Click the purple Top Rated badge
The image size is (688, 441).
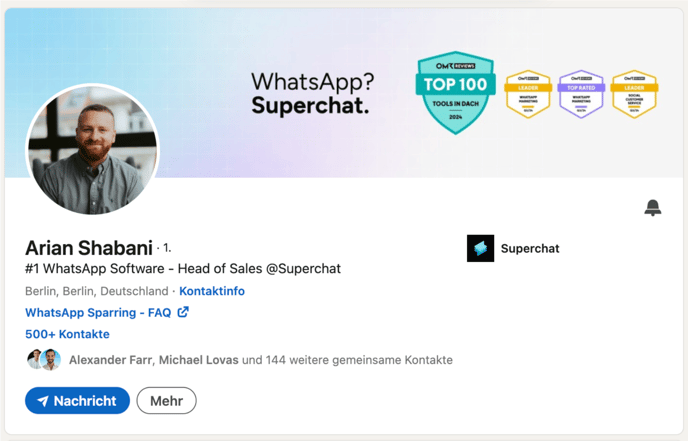click(581, 94)
